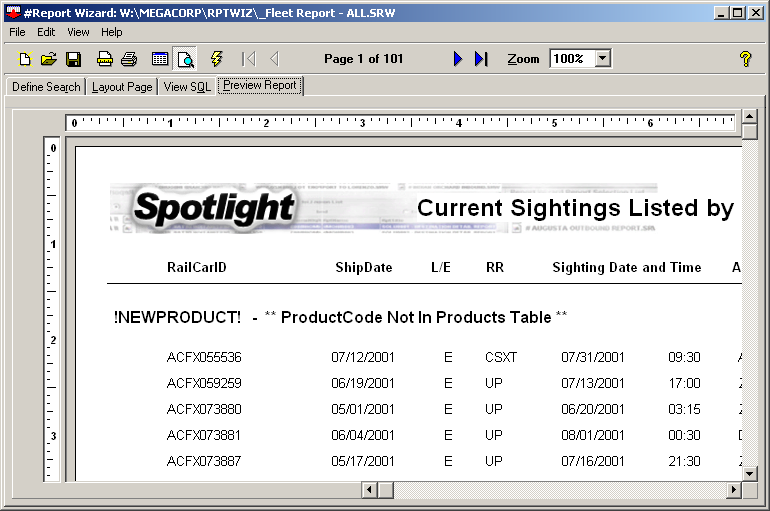Jump to the last page of report
This screenshot has height=511, width=770.
pyautogui.click(x=481, y=59)
